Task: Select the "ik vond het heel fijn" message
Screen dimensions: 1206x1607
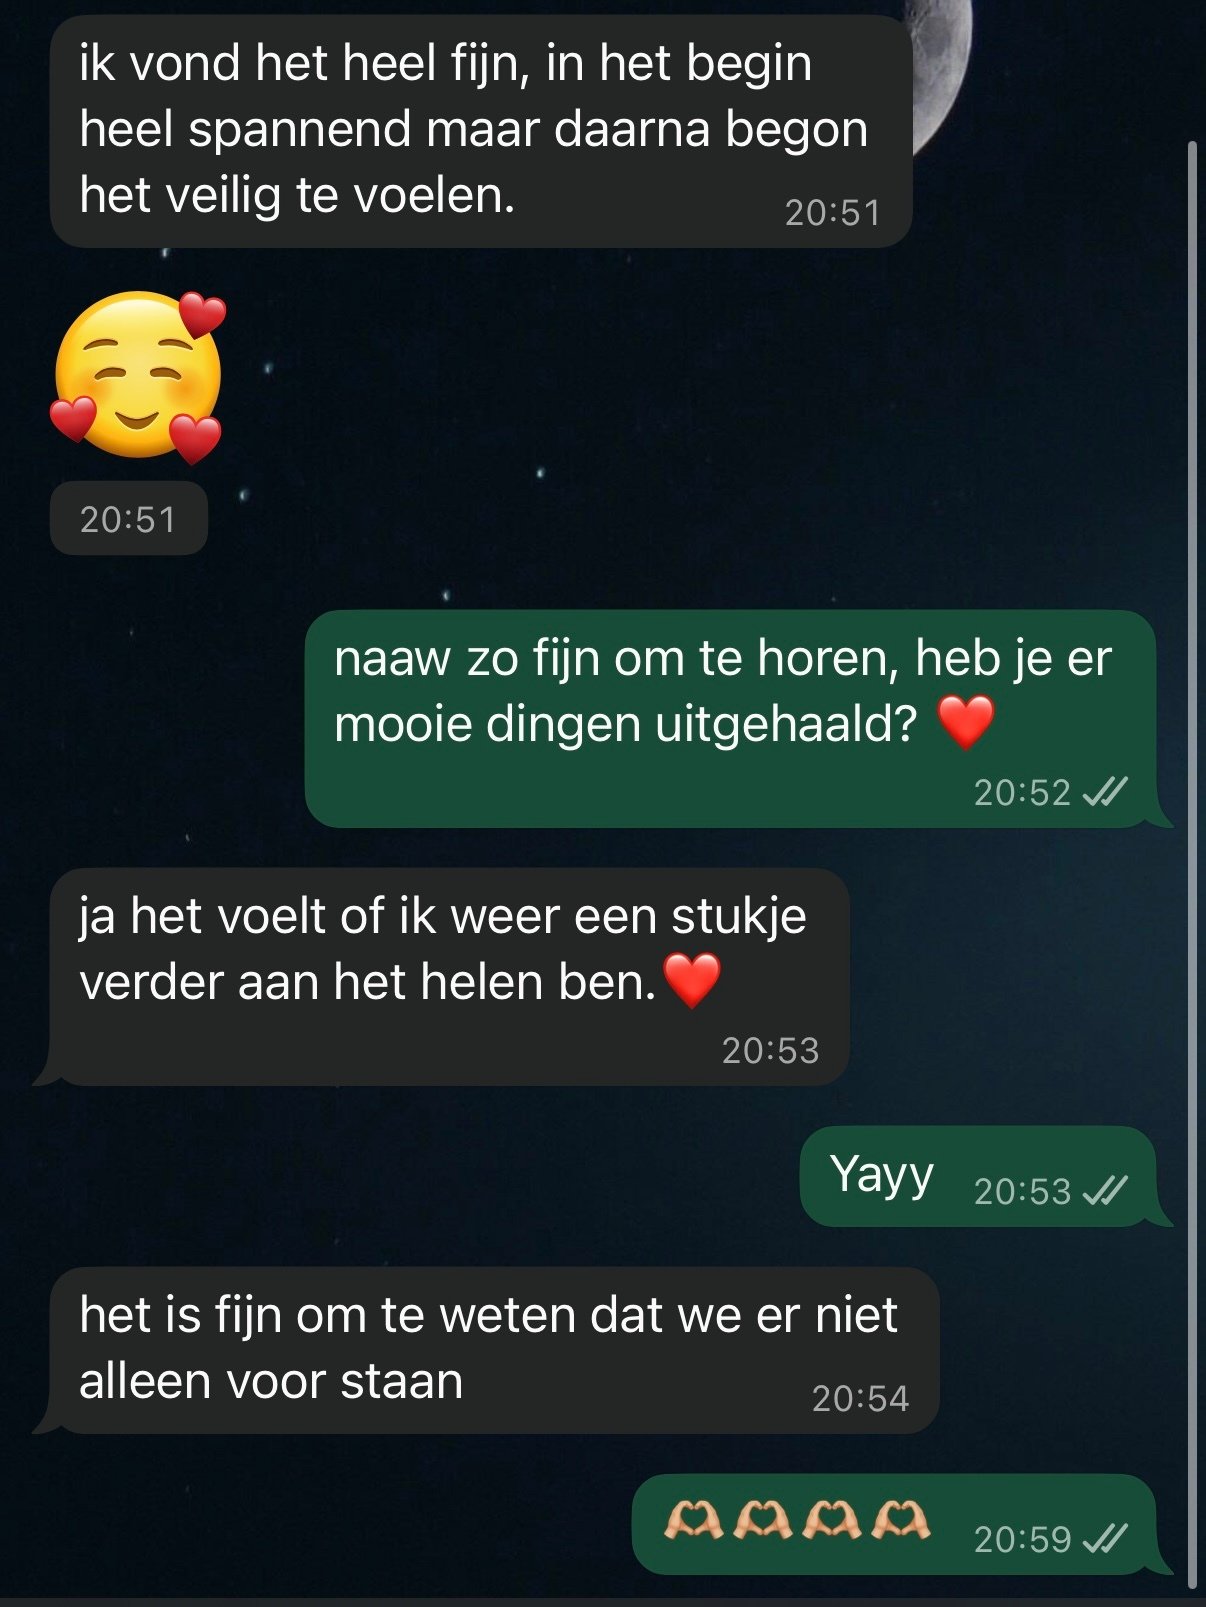Action: point(481,131)
